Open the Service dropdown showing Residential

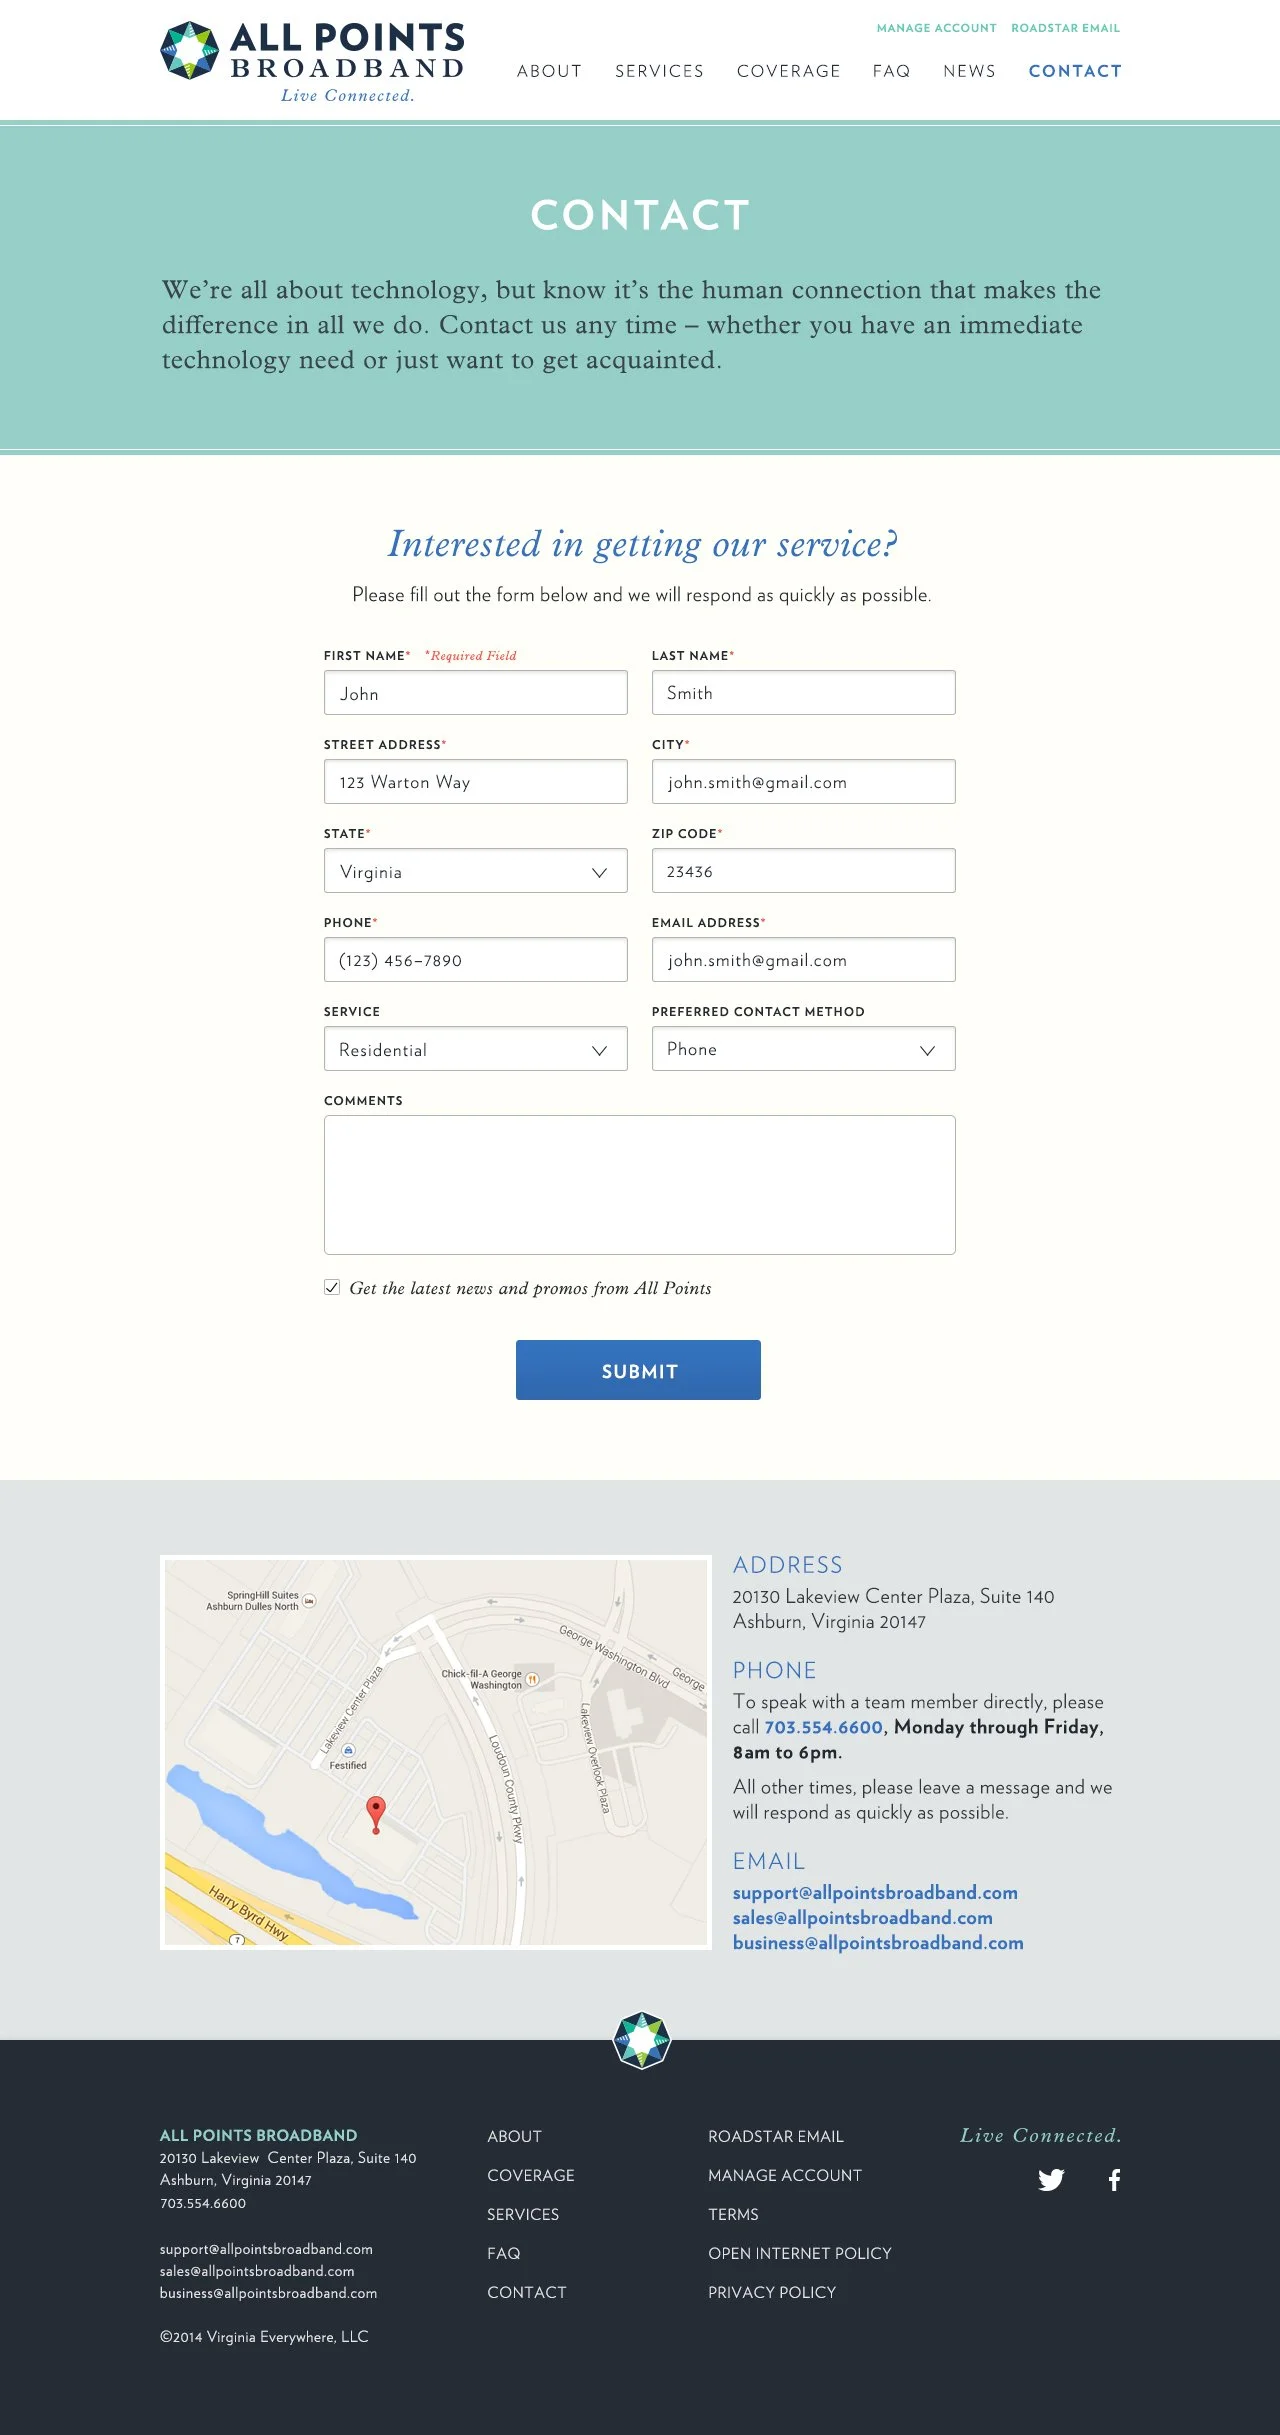pos(476,1049)
